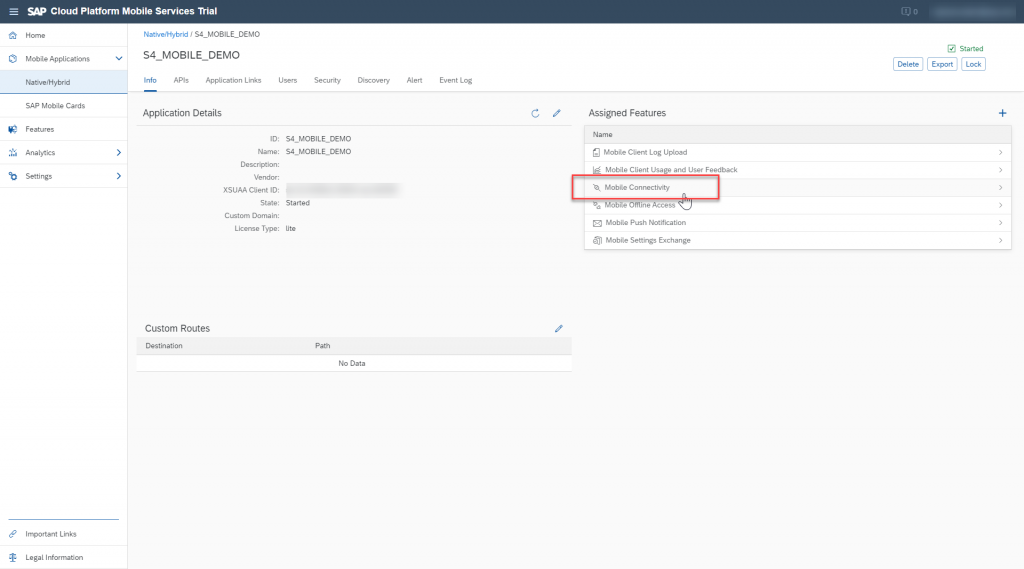The width and height of the screenshot is (1024, 569).
Task: Open Legal Information in sidebar
Action: [x=63, y=558]
